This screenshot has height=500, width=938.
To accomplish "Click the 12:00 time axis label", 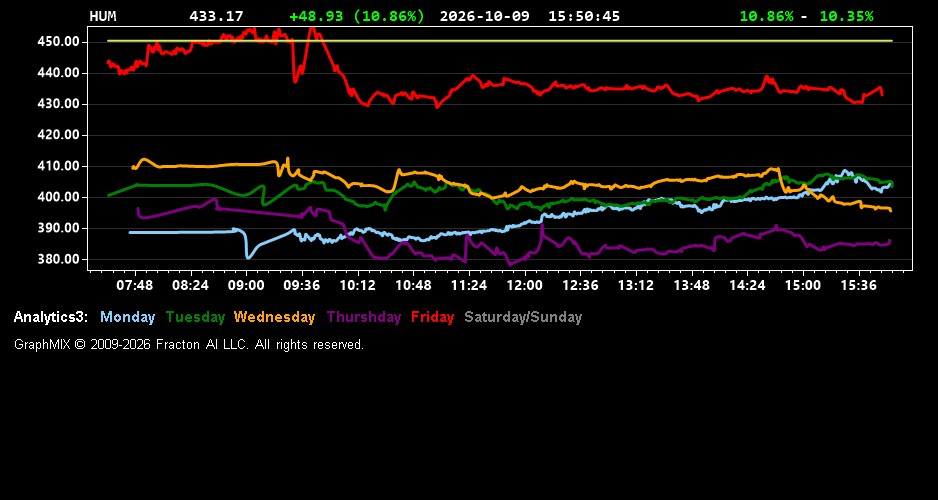I will (525, 285).
